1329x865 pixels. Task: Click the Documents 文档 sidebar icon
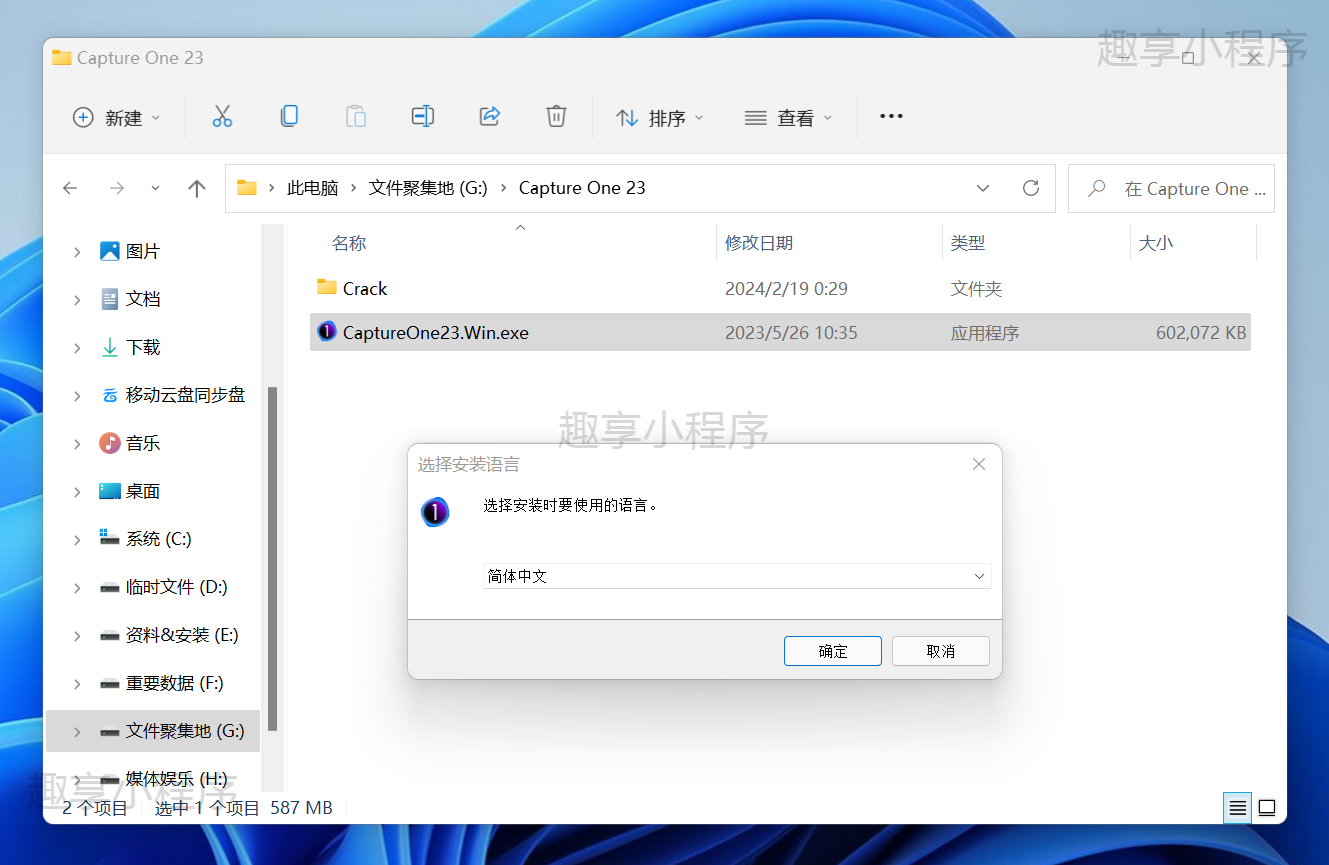point(110,299)
